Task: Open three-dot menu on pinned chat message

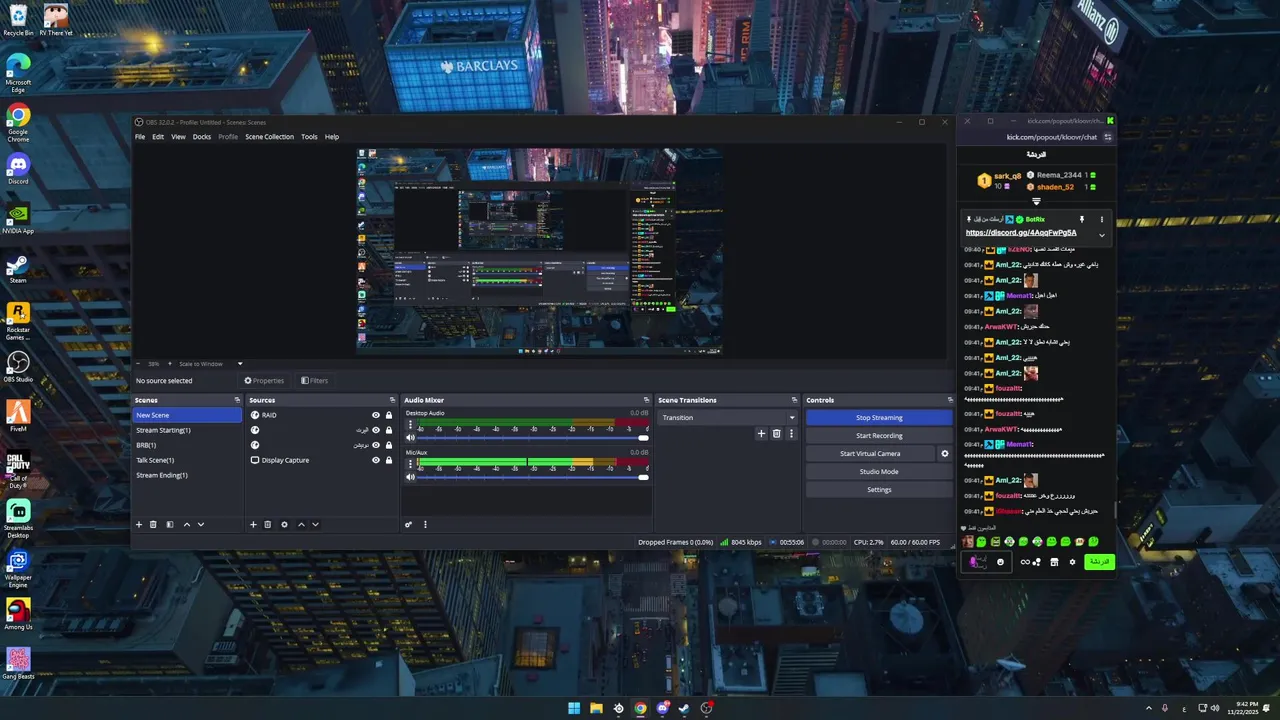Action: click(x=1102, y=219)
